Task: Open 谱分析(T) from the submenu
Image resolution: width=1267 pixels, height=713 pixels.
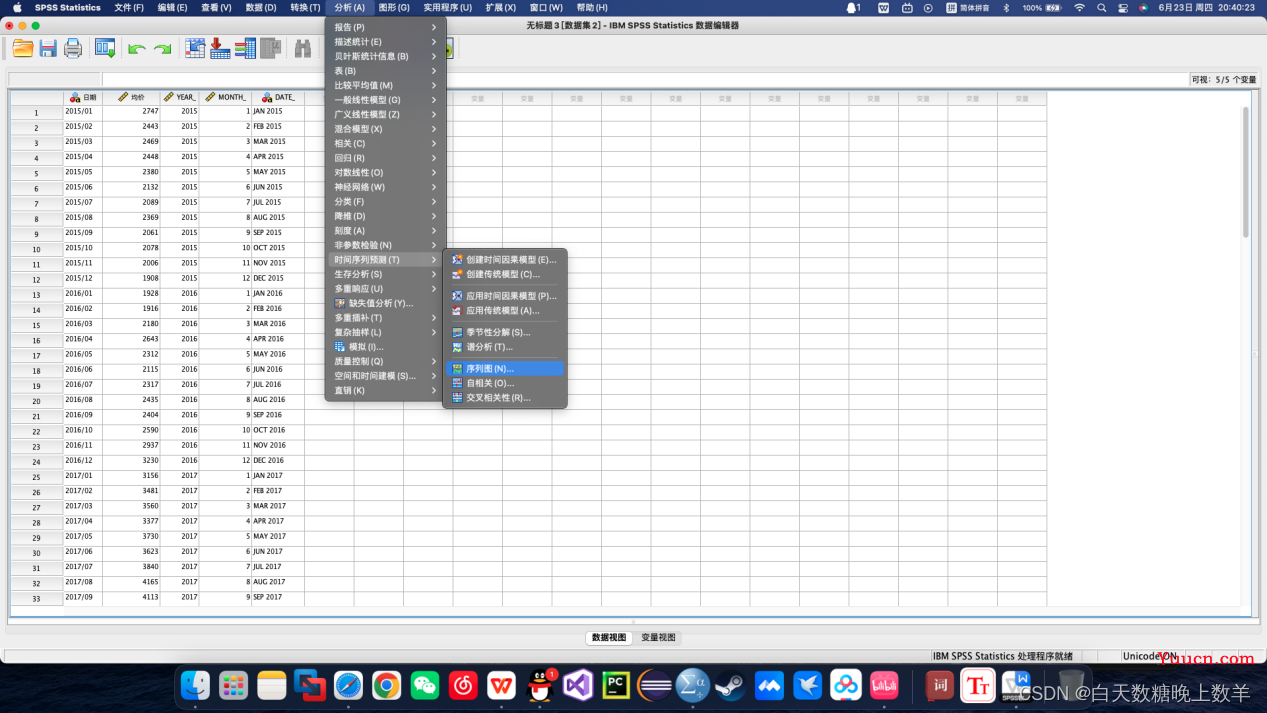Action: pyautogui.click(x=505, y=347)
